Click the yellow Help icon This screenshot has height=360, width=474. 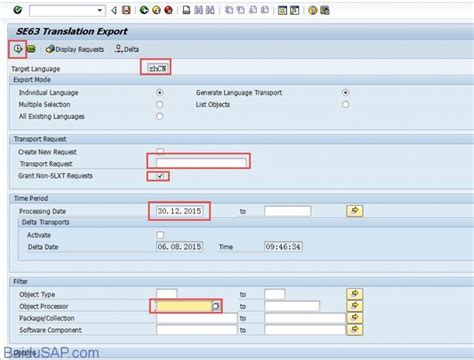click(312, 10)
